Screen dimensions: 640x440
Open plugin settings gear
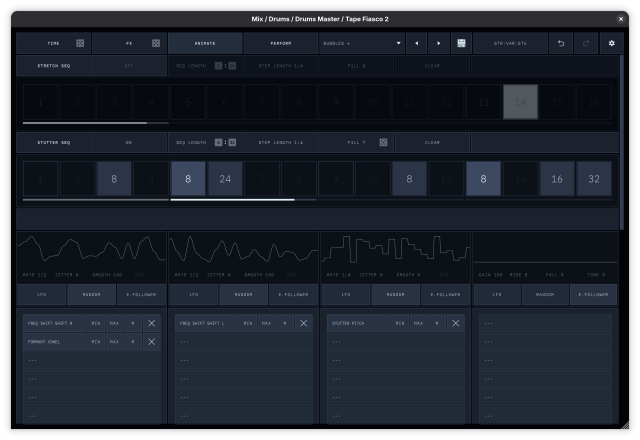pos(611,43)
